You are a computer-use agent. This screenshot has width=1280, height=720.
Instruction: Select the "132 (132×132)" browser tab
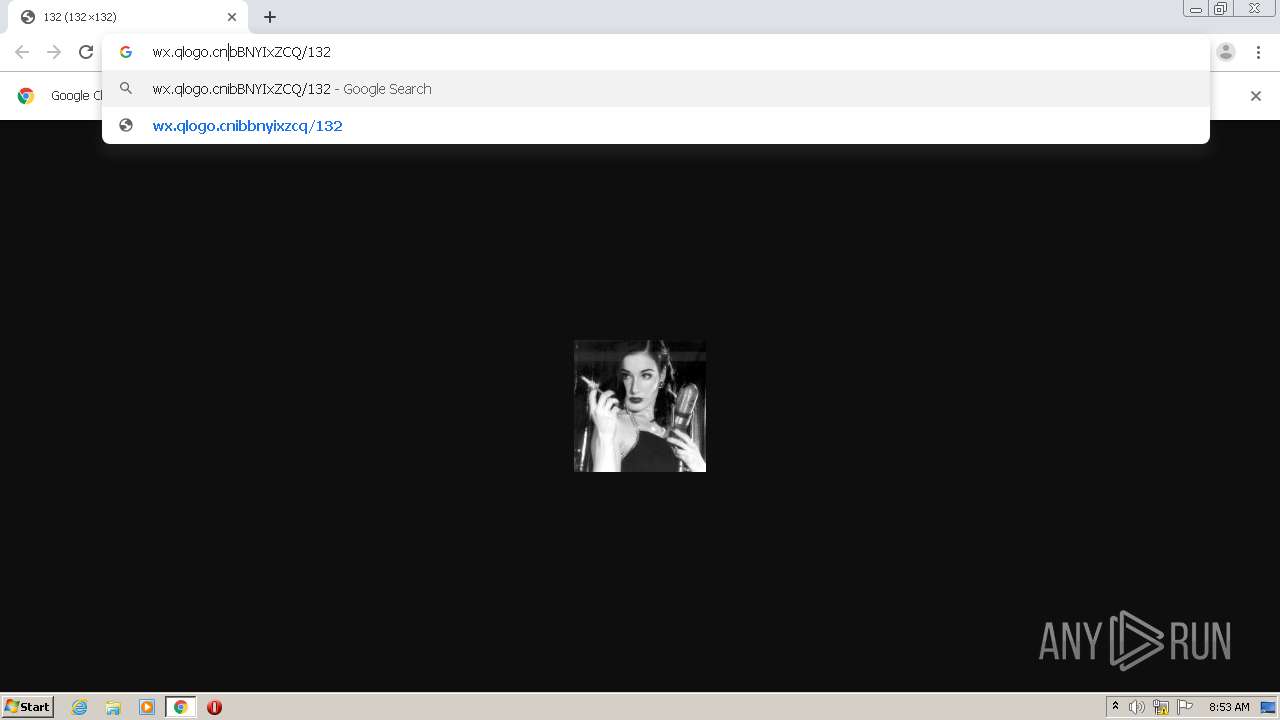(128, 17)
